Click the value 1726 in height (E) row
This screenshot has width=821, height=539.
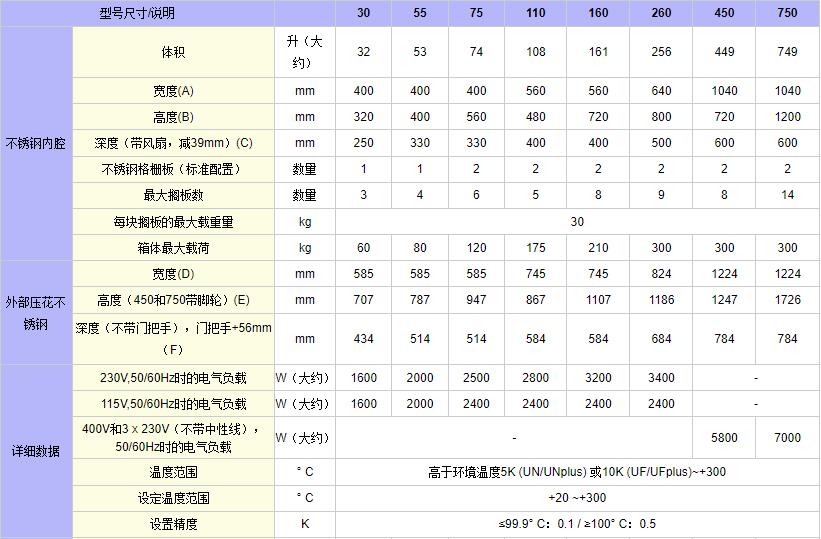tap(787, 300)
